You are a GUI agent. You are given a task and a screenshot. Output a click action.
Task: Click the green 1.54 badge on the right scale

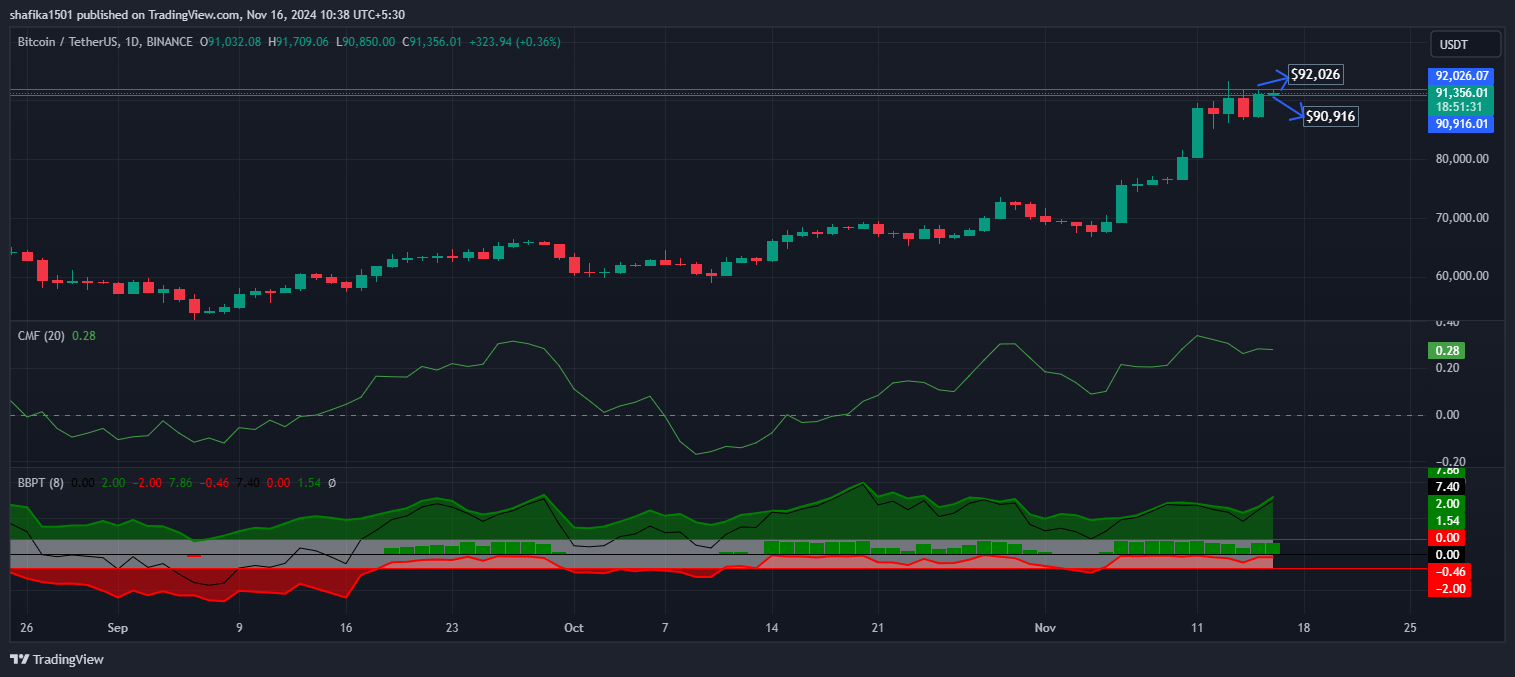tap(1447, 521)
